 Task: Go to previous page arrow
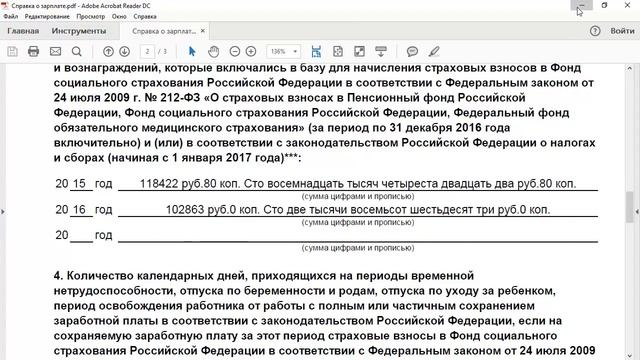click(x=108, y=51)
